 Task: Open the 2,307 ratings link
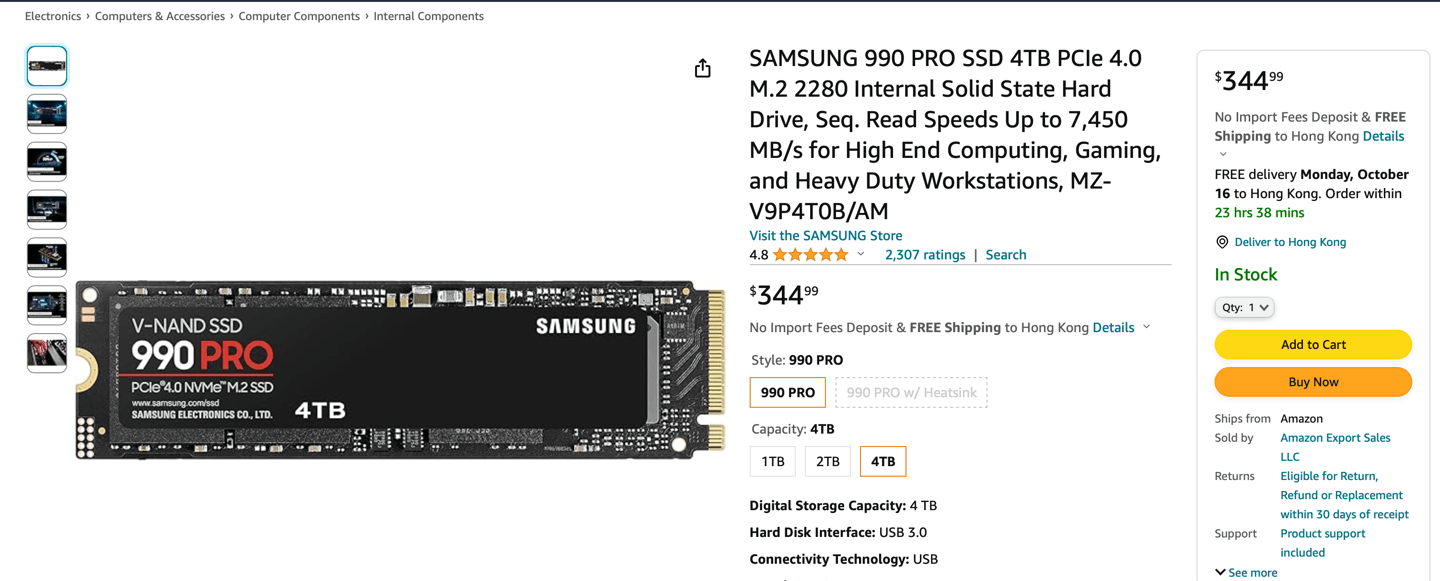point(924,254)
